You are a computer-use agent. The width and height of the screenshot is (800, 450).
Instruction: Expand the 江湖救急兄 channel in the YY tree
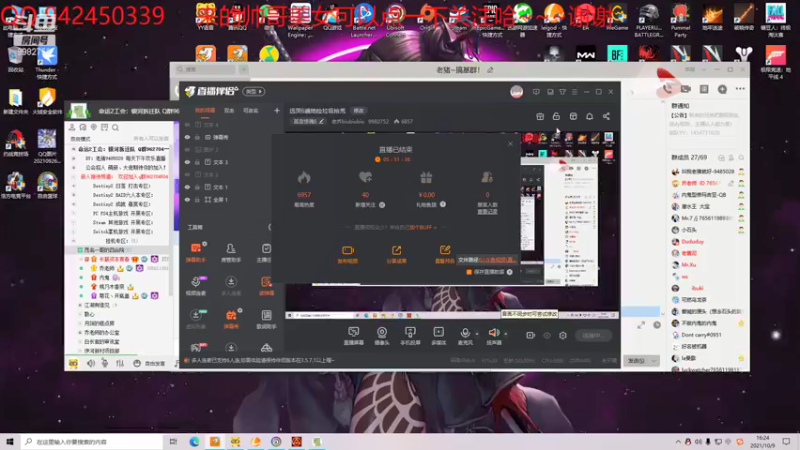tap(80, 305)
